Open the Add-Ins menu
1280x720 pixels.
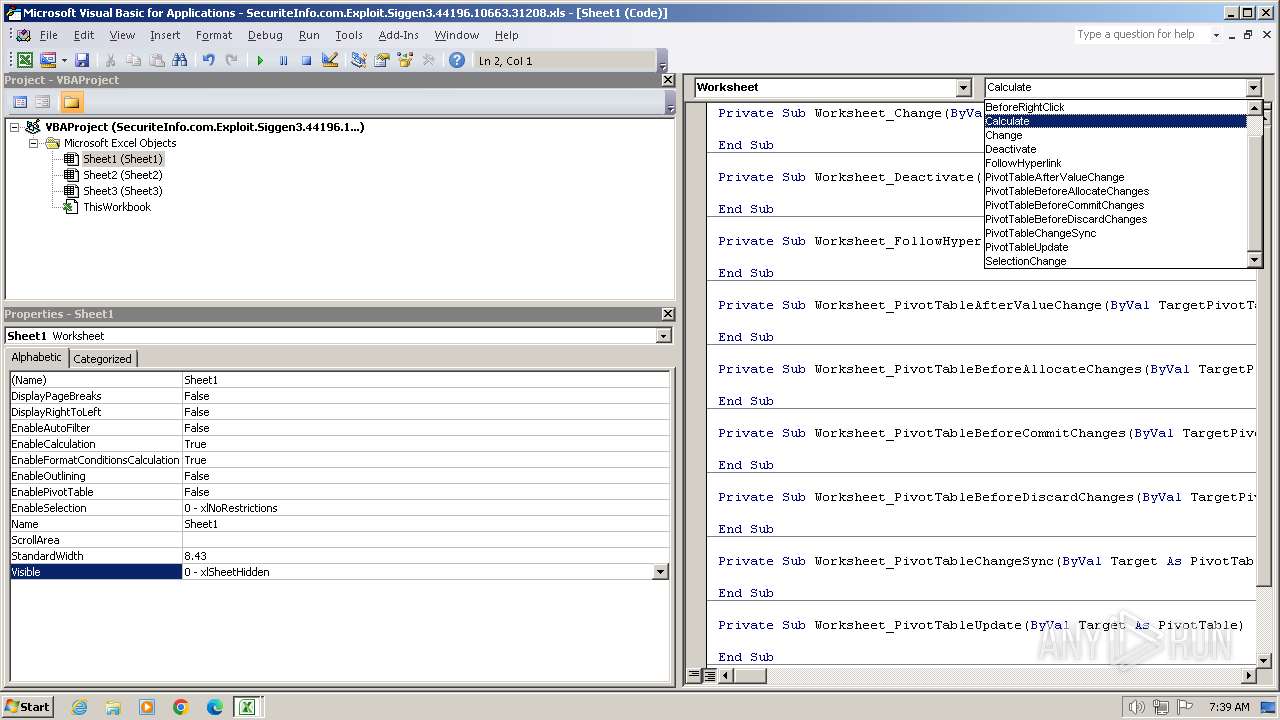398,35
